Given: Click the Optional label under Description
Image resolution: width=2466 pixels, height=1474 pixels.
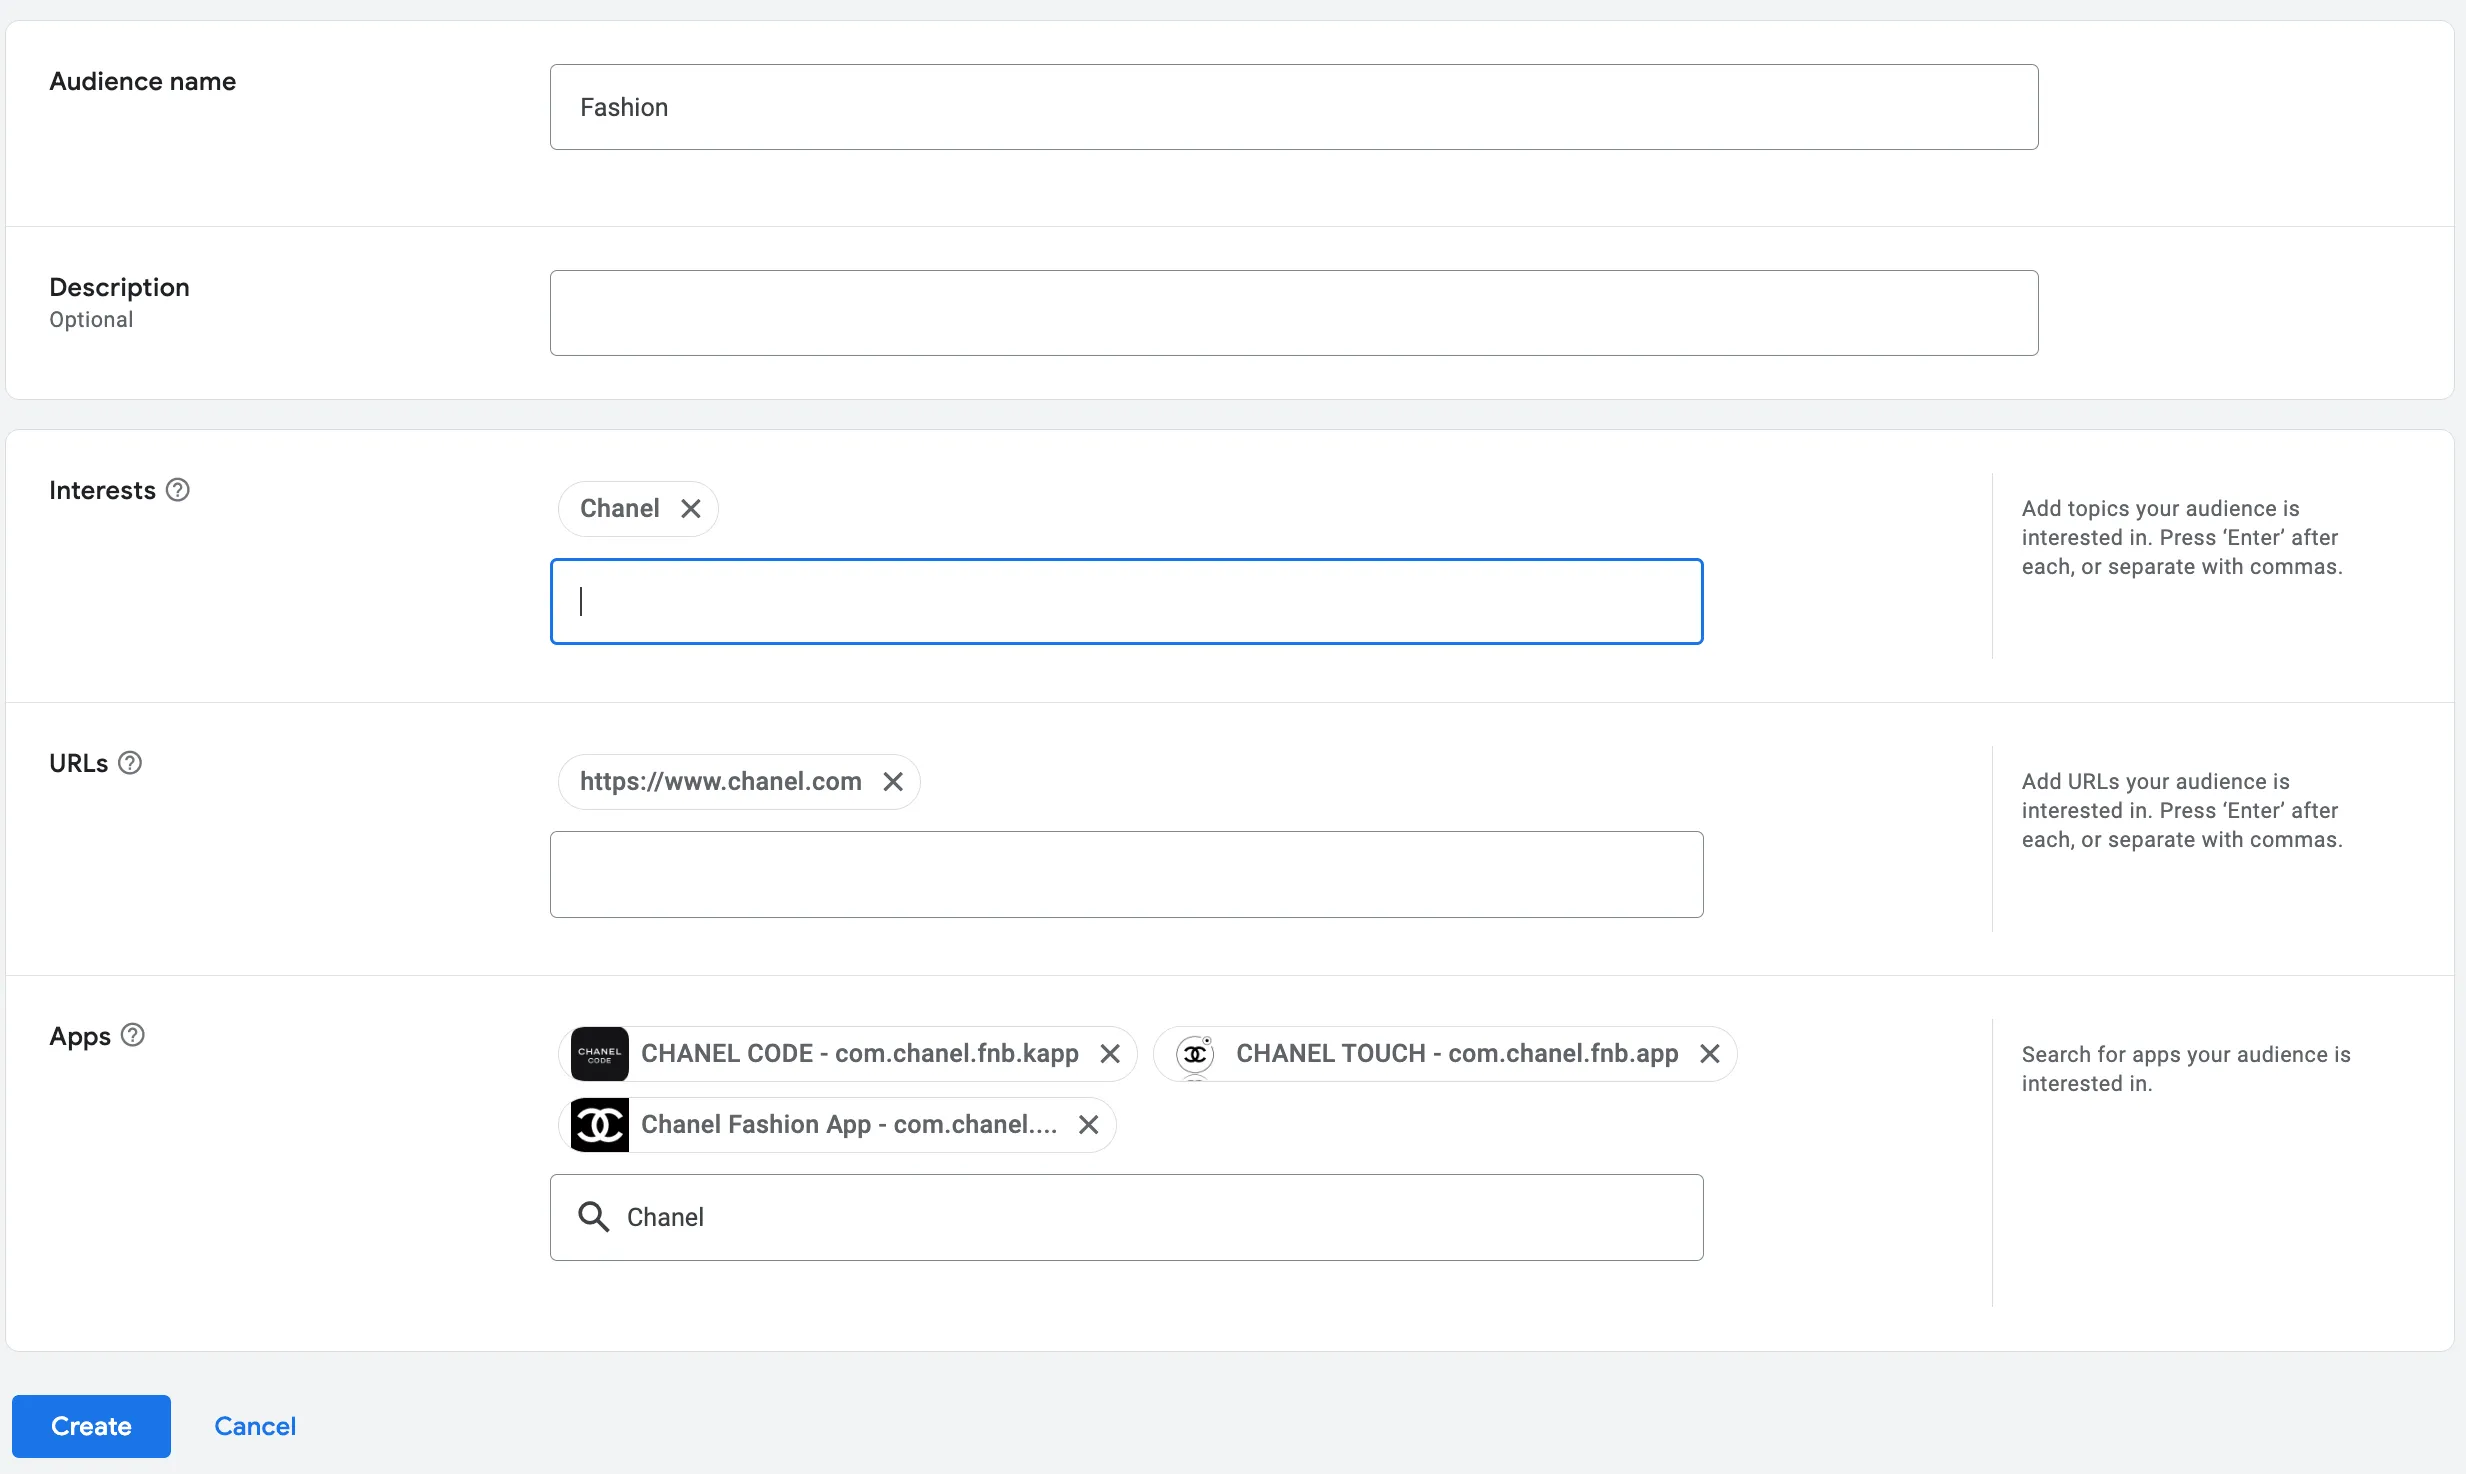Looking at the screenshot, I should (x=91, y=320).
